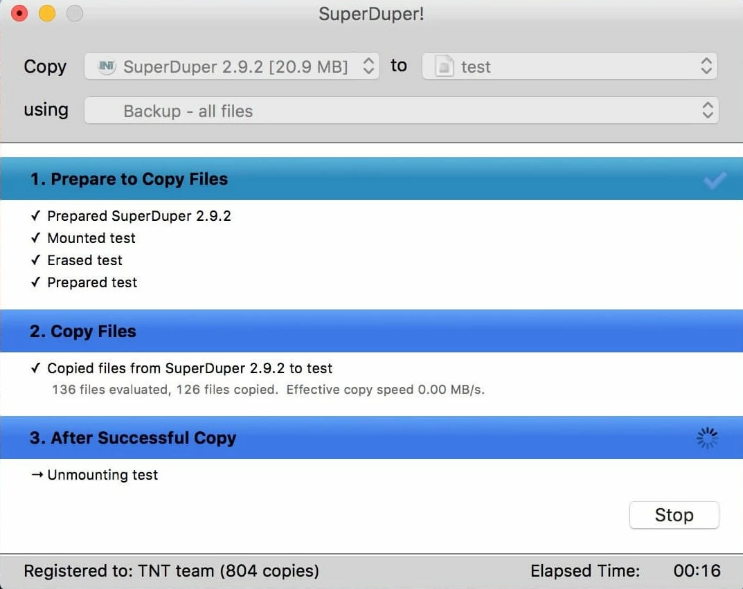Click the 136 files evaluated statistics line

(x=268, y=390)
